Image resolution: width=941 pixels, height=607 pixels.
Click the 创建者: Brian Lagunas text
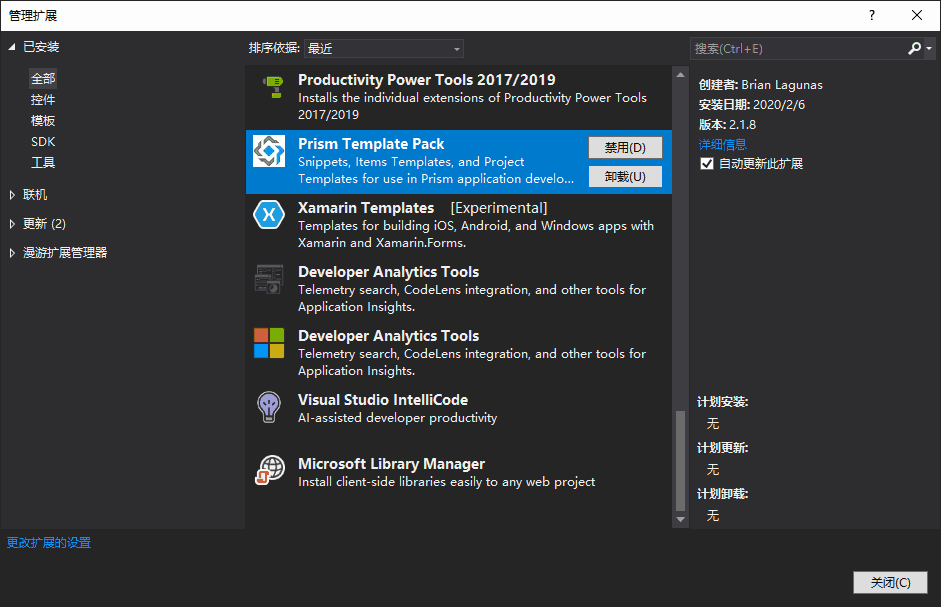760,85
